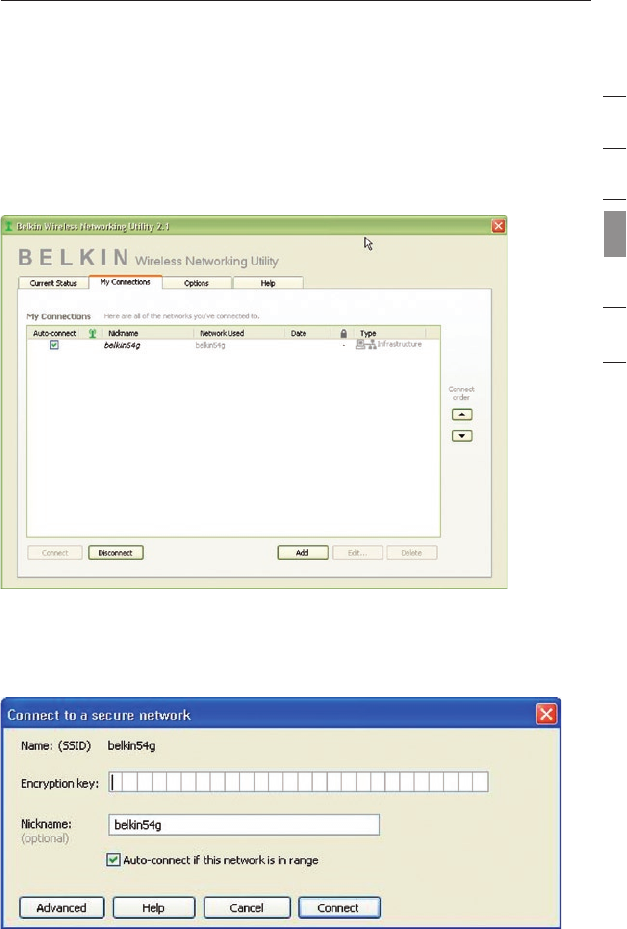Click the Disconnect button
The height and width of the screenshot is (929, 627).
[x=116, y=553]
